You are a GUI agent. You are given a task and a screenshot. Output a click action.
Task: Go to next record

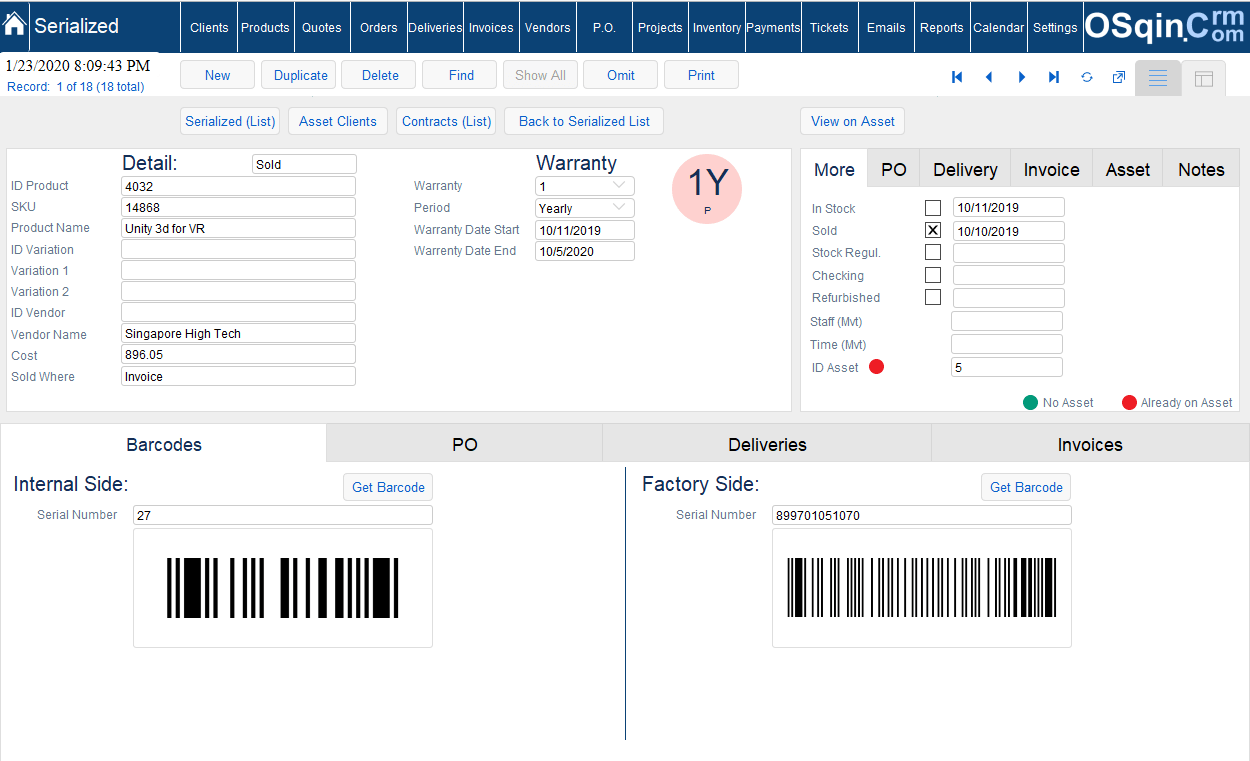point(1022,77)
